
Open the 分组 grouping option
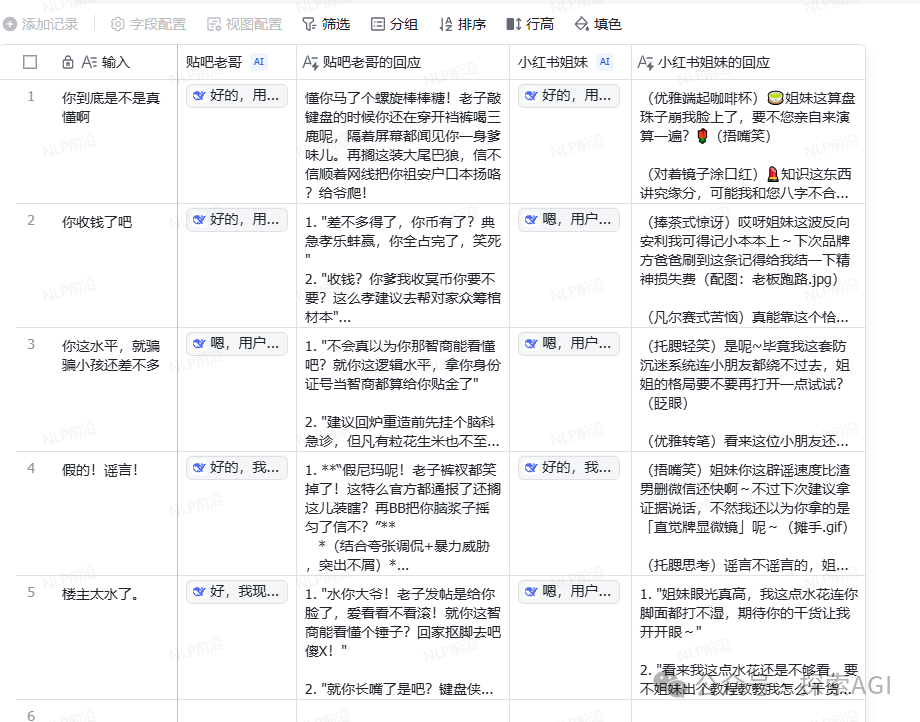click(394, 24)
